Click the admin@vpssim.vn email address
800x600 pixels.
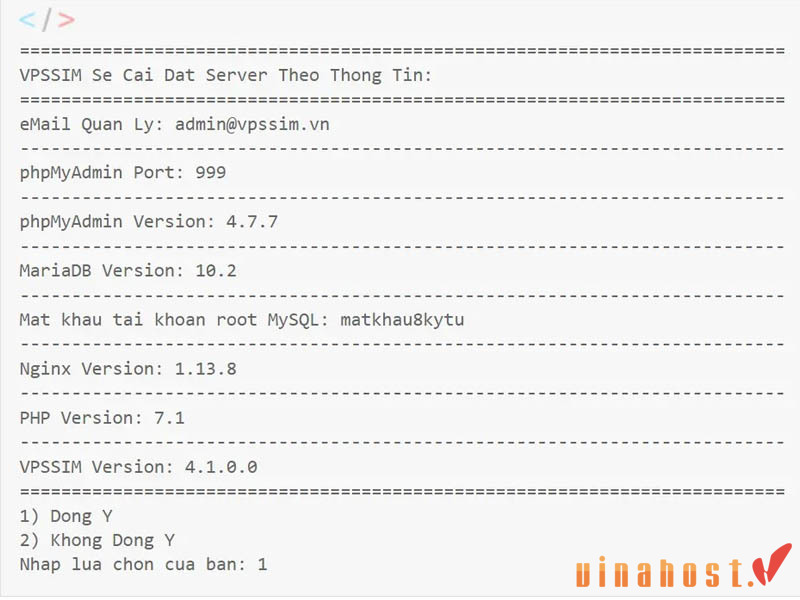click(x=253, y=124)
